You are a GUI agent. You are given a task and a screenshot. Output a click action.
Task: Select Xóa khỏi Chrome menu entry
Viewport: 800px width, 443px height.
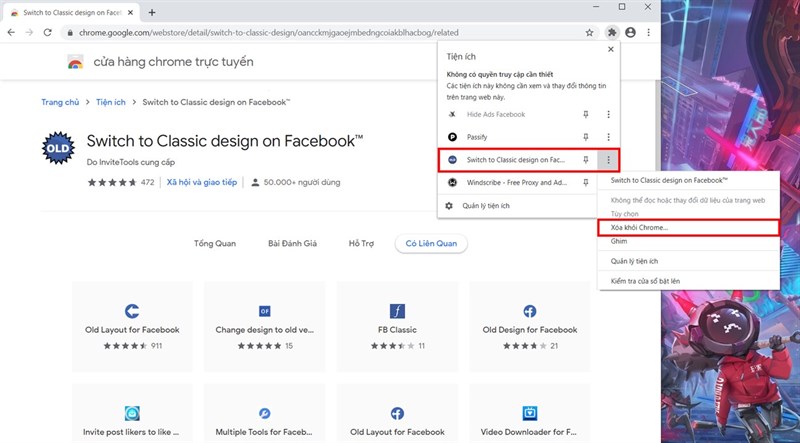click(688, 228)
